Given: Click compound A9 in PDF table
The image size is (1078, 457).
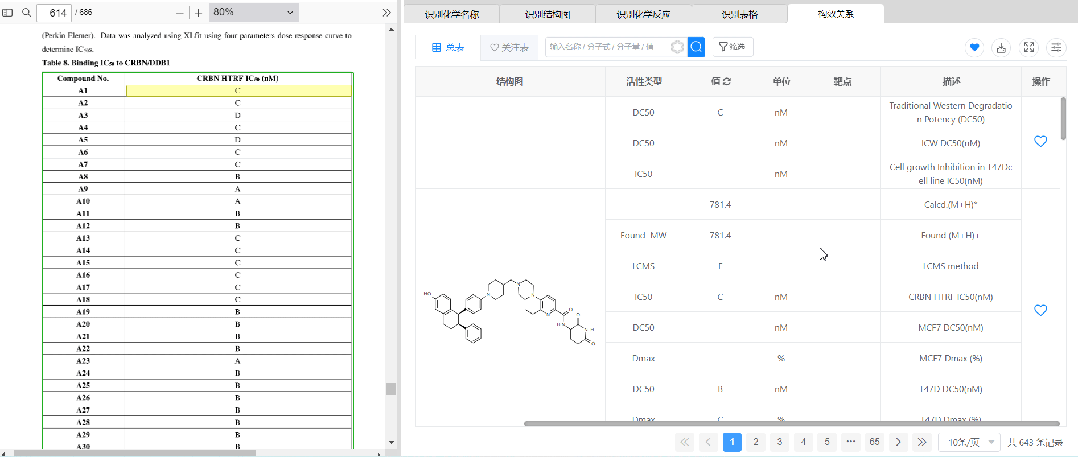Looking at the screenshot, I should pyautogui.click(x=83, y=189).
